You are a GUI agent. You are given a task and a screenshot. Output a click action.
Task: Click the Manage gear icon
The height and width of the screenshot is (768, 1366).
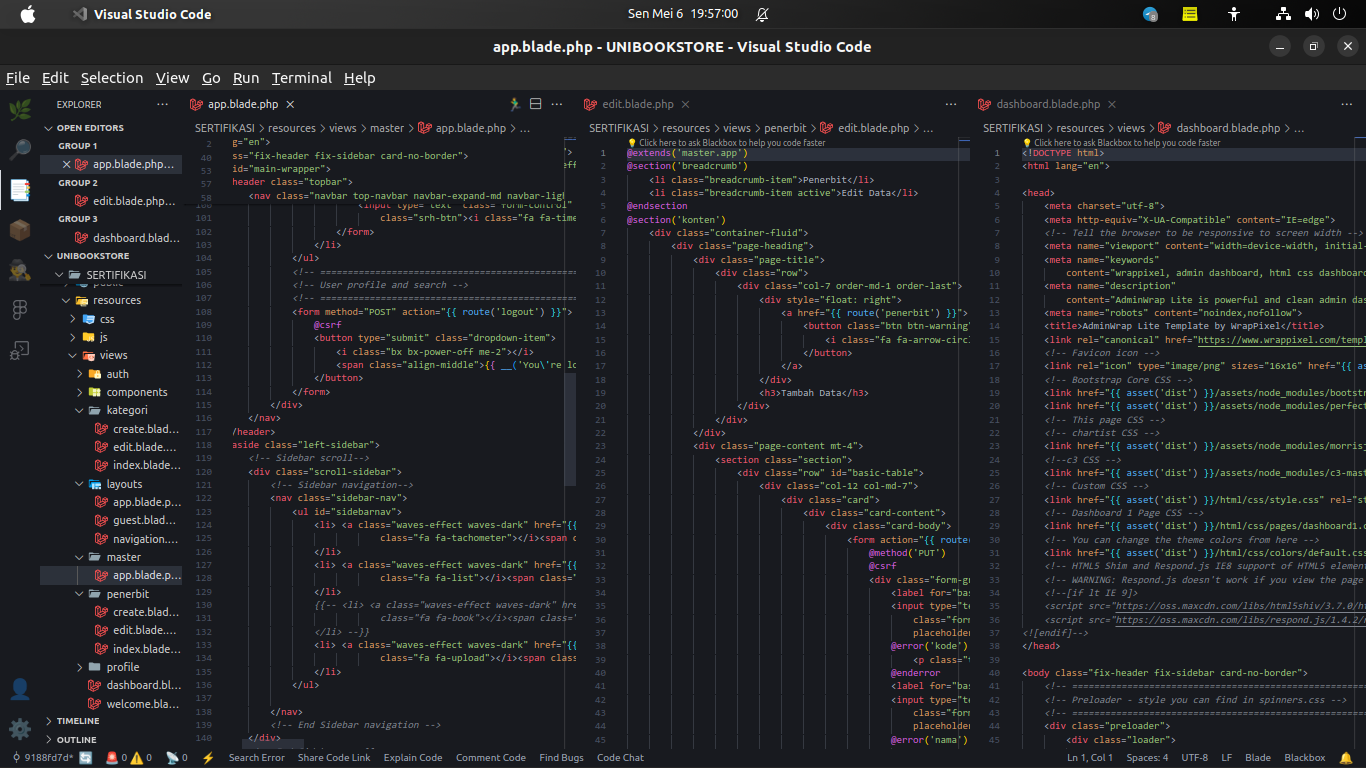[19, 728]
